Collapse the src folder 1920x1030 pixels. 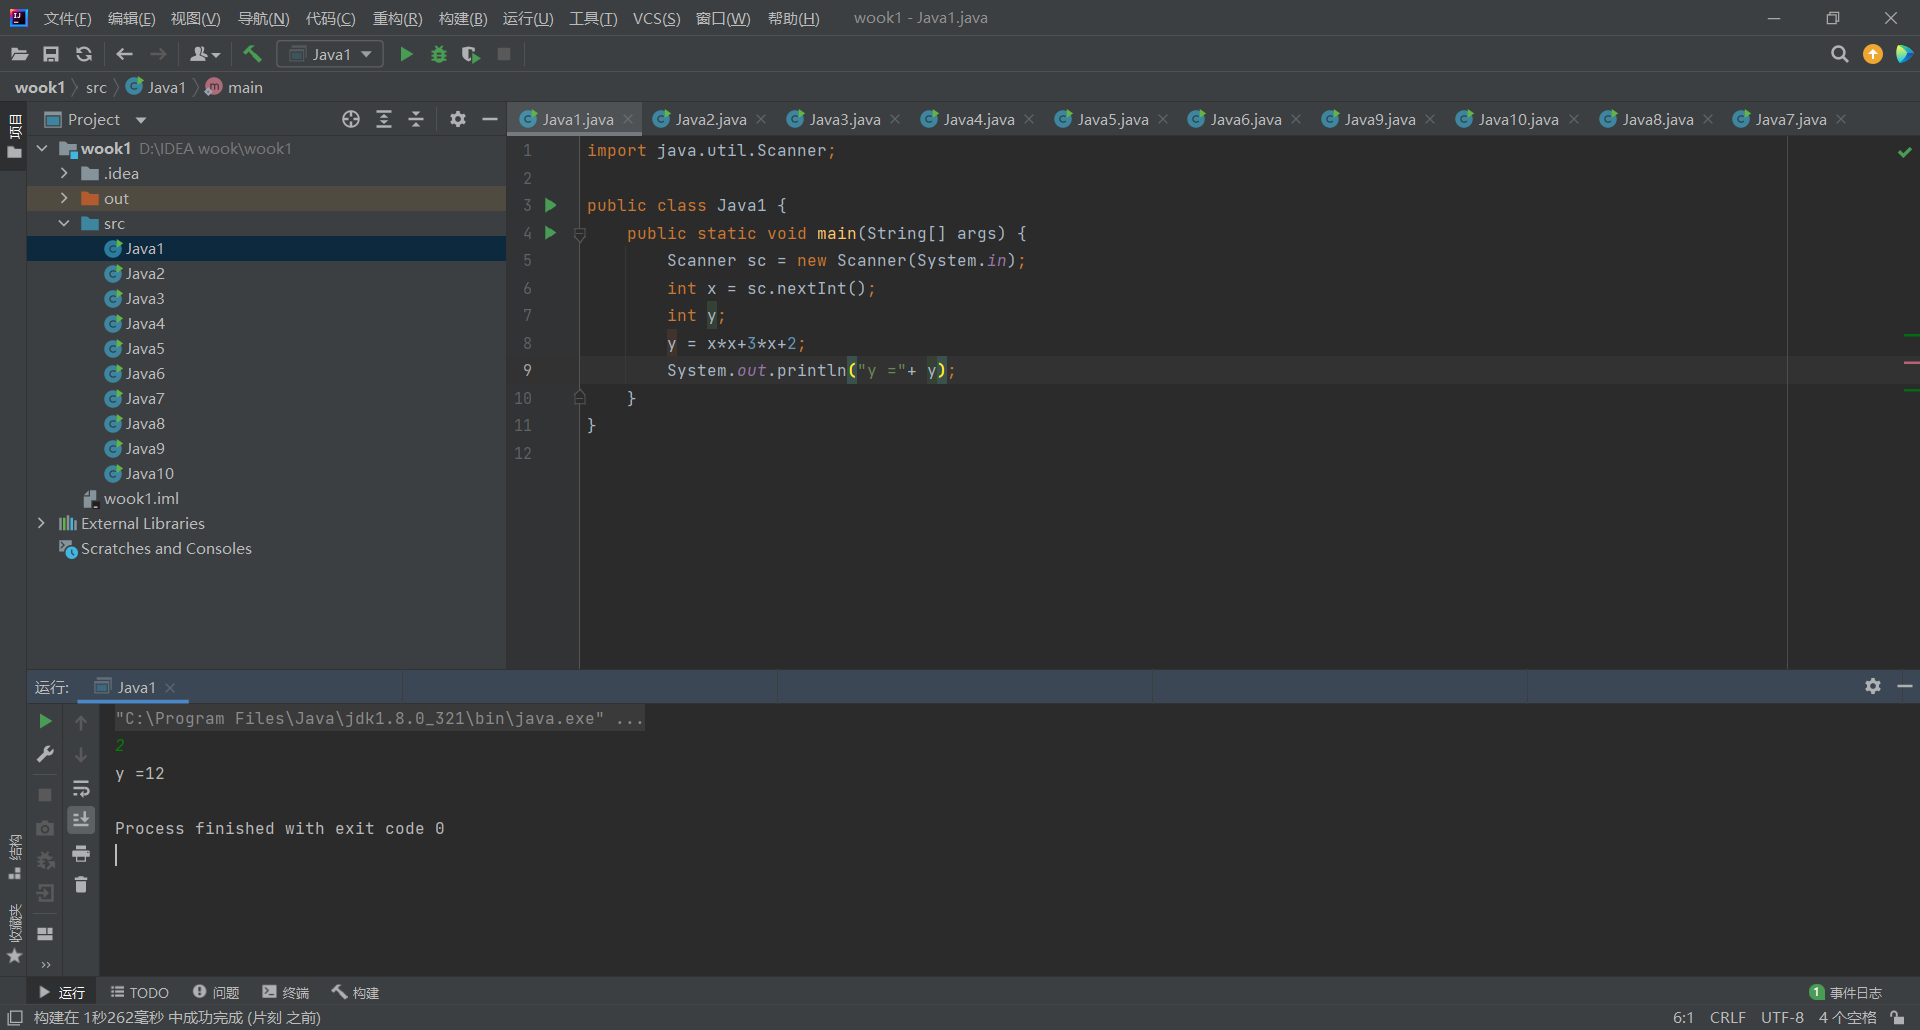pyautogui.click(x=64, y=223)
